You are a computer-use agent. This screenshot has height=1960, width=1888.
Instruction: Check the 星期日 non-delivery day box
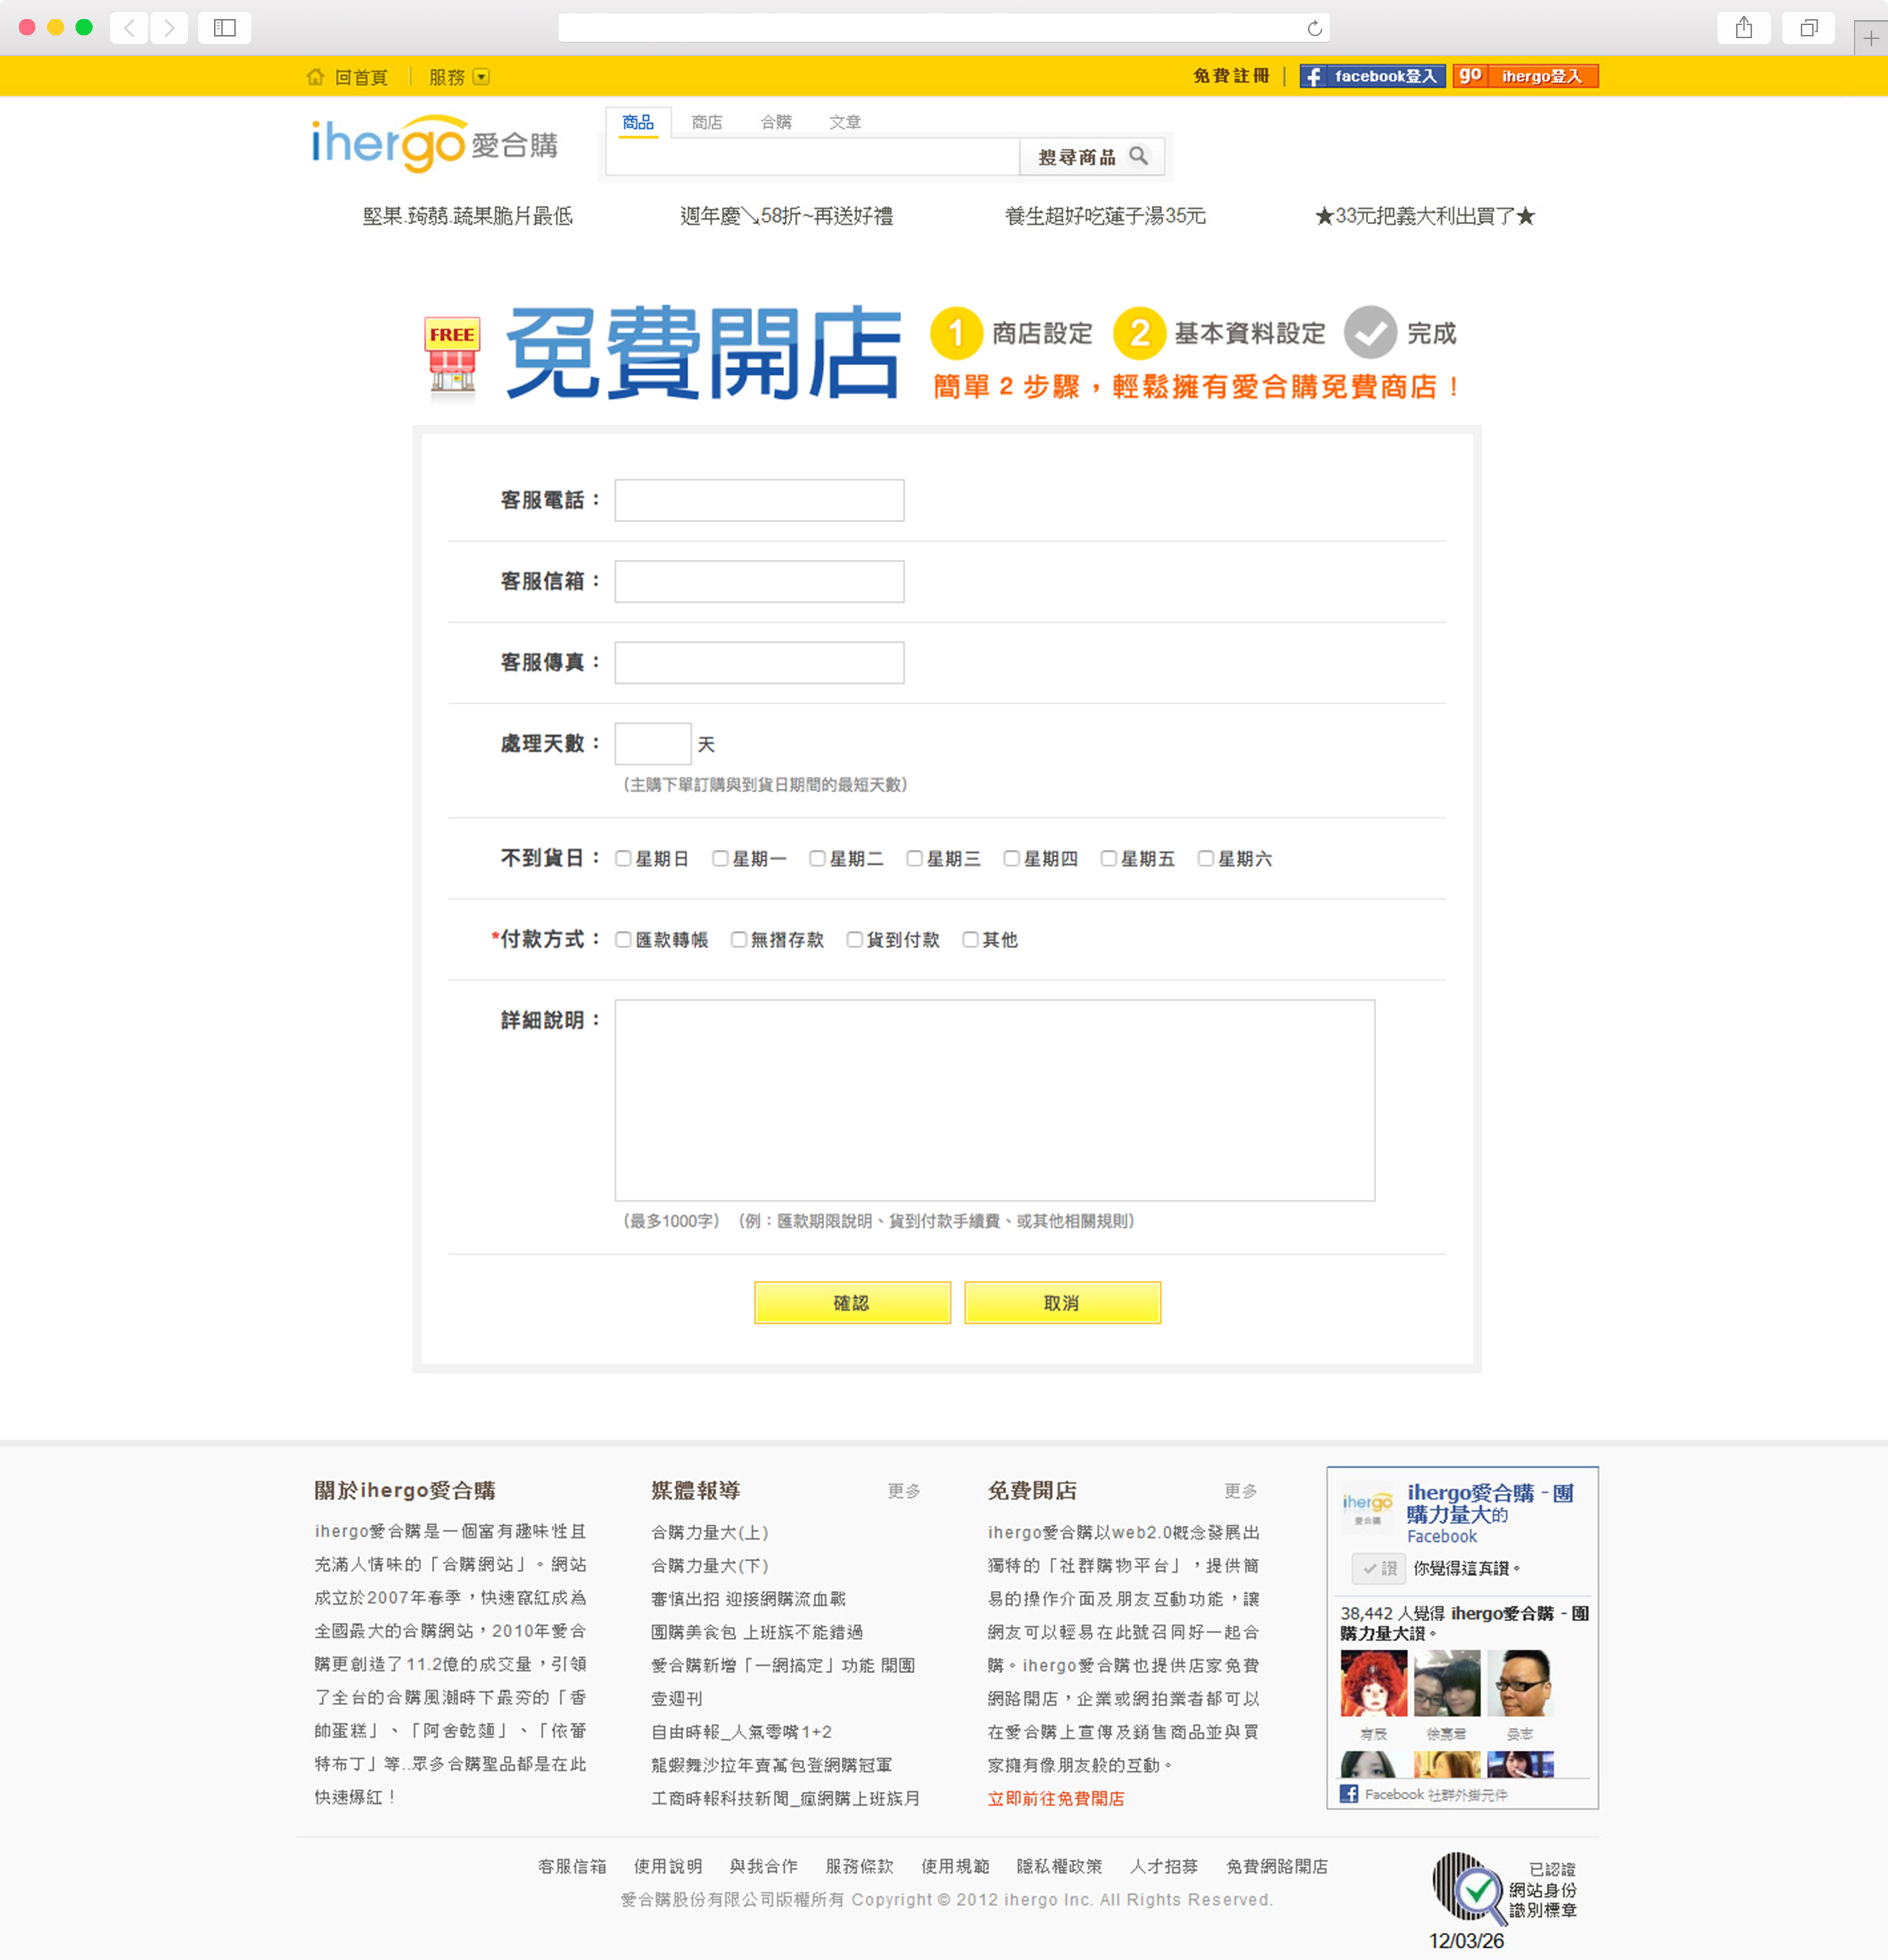click(x=623, y=858)
